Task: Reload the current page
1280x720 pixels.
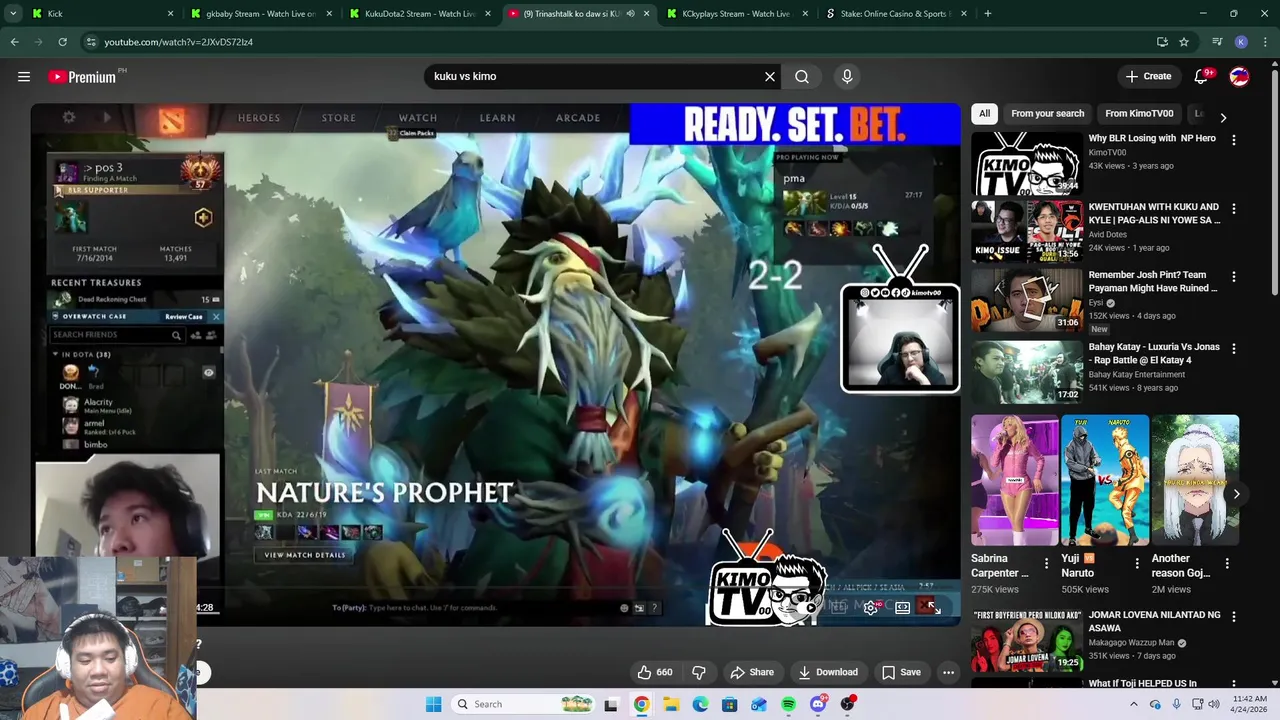Action: [62, 42]
